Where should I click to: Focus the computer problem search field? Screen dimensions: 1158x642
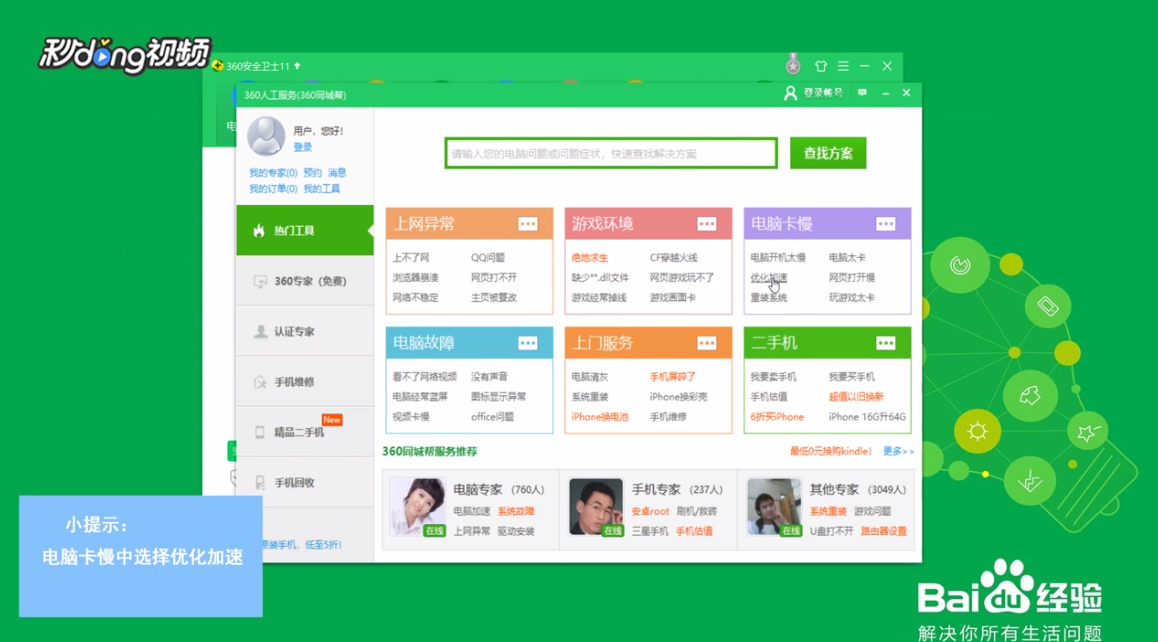tap(611, 153)
